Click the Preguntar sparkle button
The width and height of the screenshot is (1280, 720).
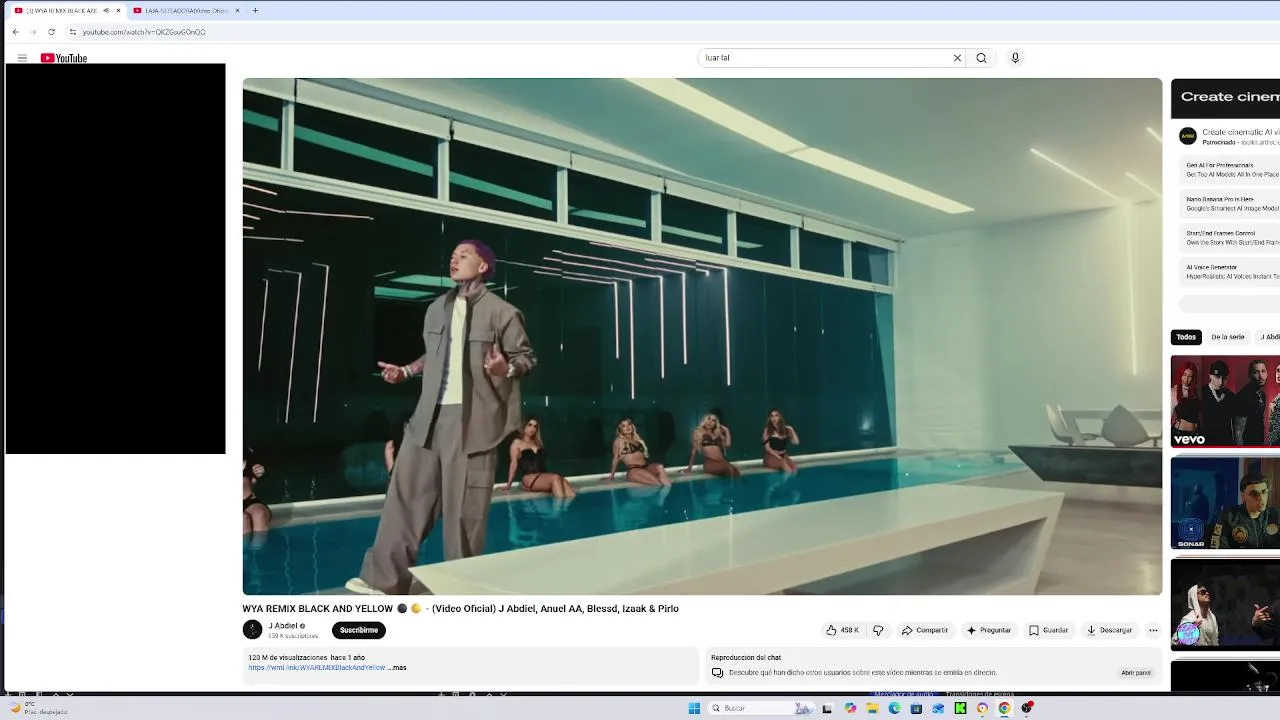pyautogui.click(x=989, y=630)
